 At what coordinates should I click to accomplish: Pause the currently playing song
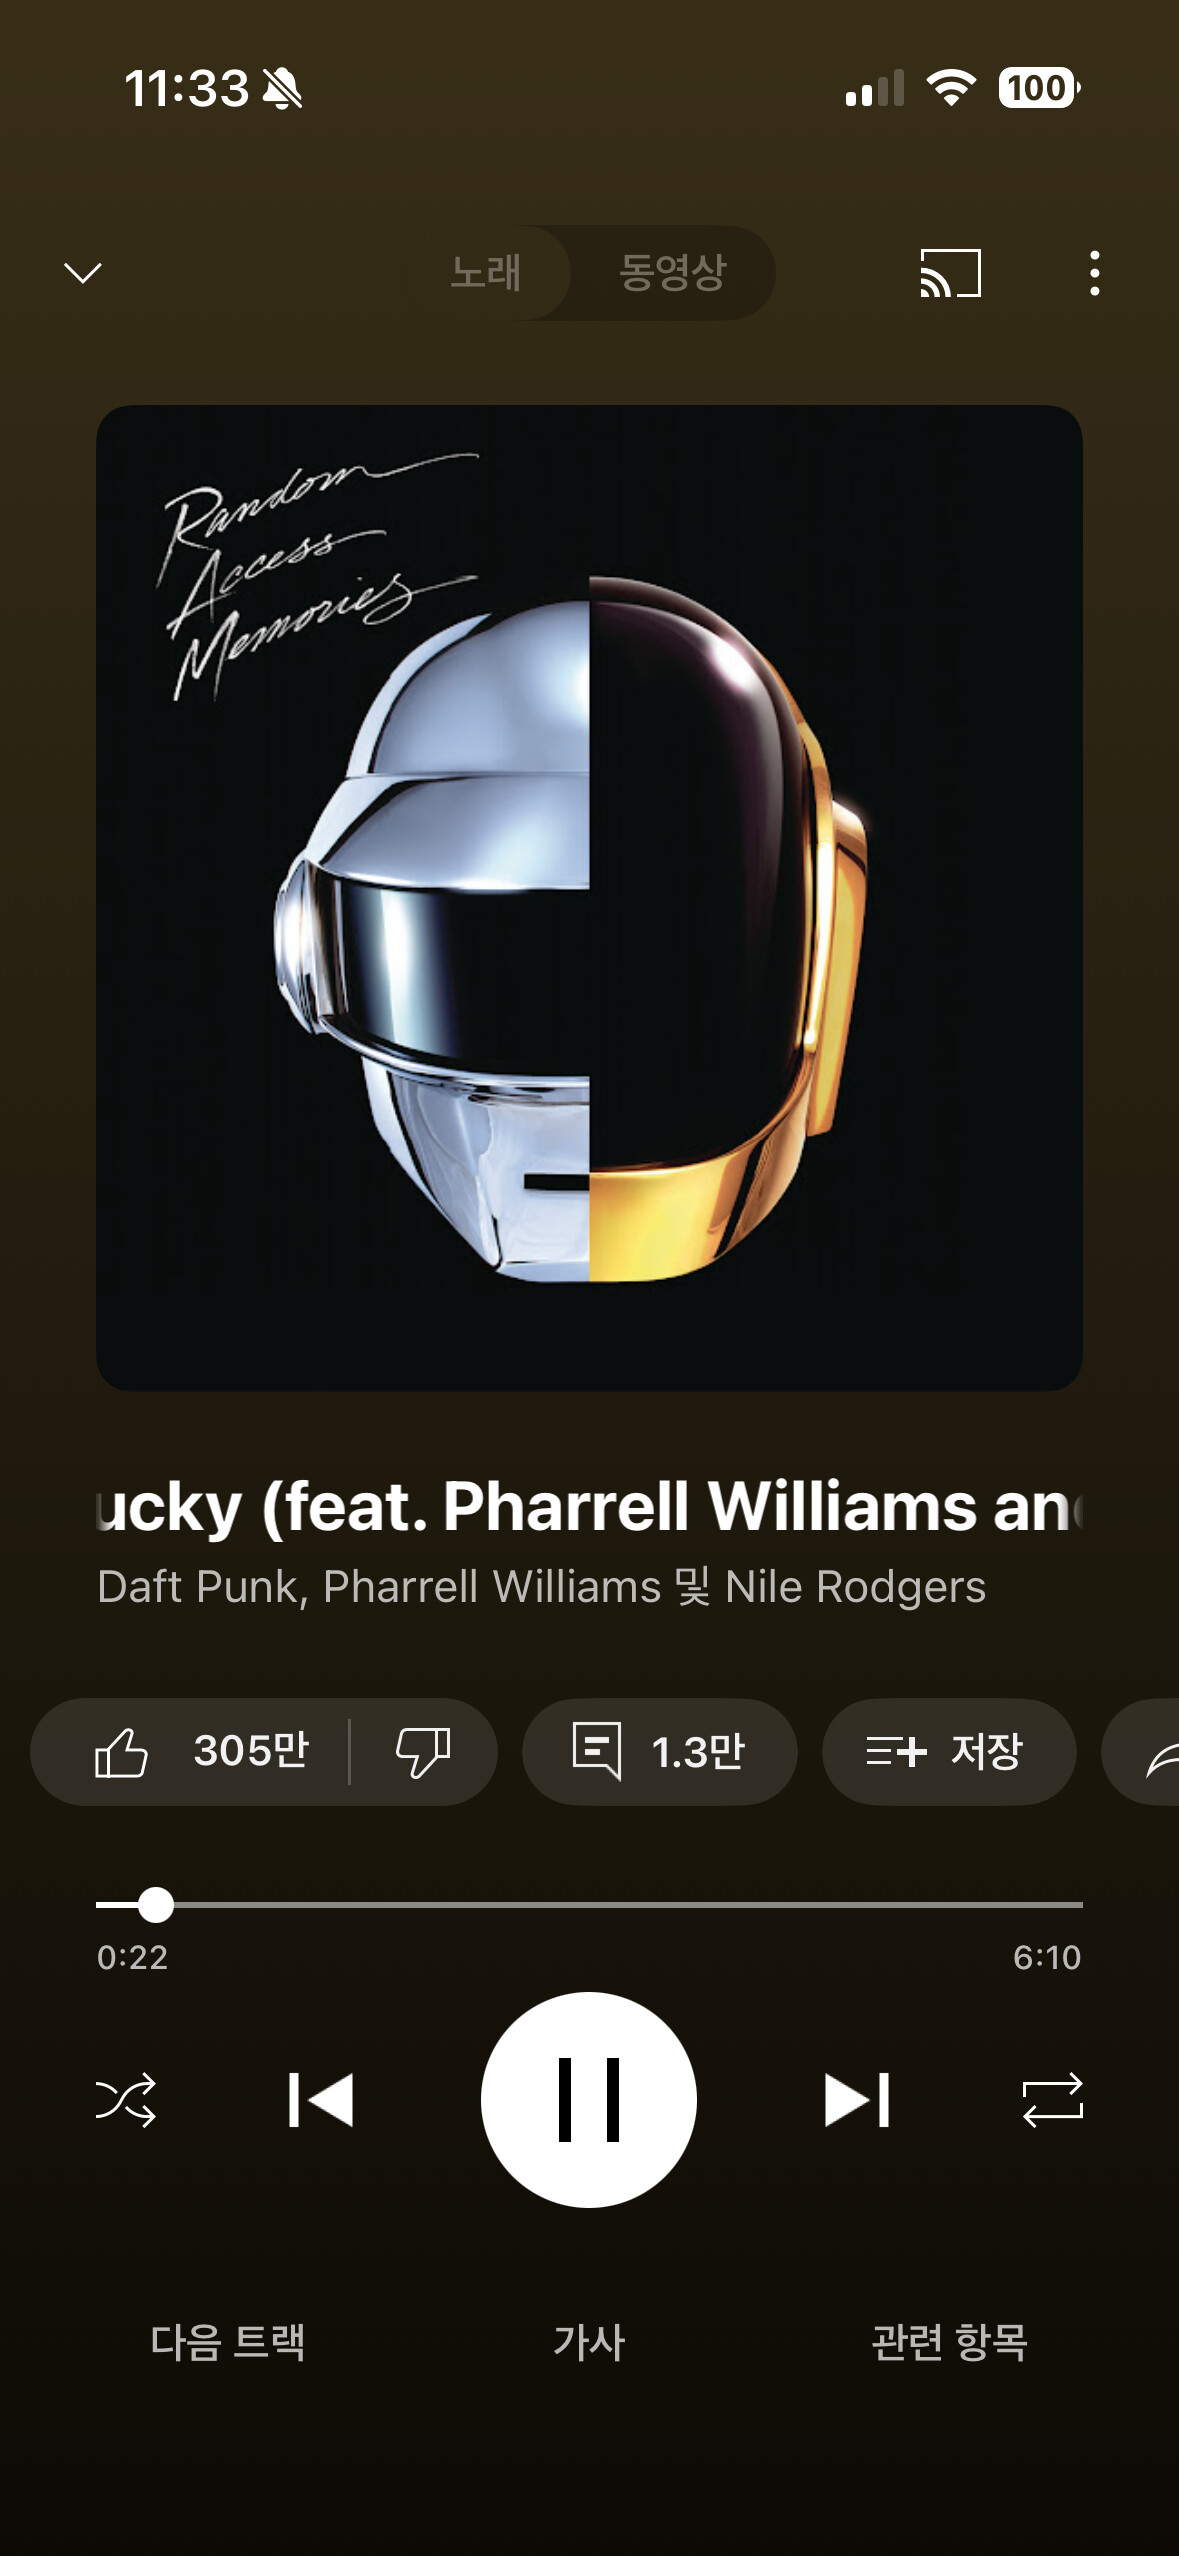coord(589,2099)
